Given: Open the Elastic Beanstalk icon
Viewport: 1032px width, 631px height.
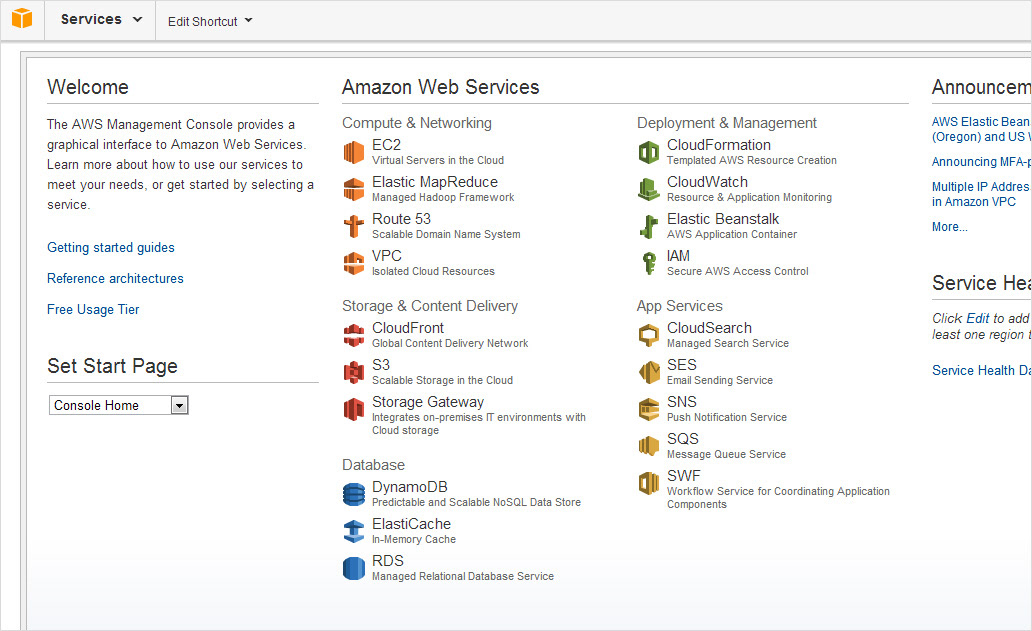Looking at the screenshot, I should pyautogui.click(x=648, y=226).
